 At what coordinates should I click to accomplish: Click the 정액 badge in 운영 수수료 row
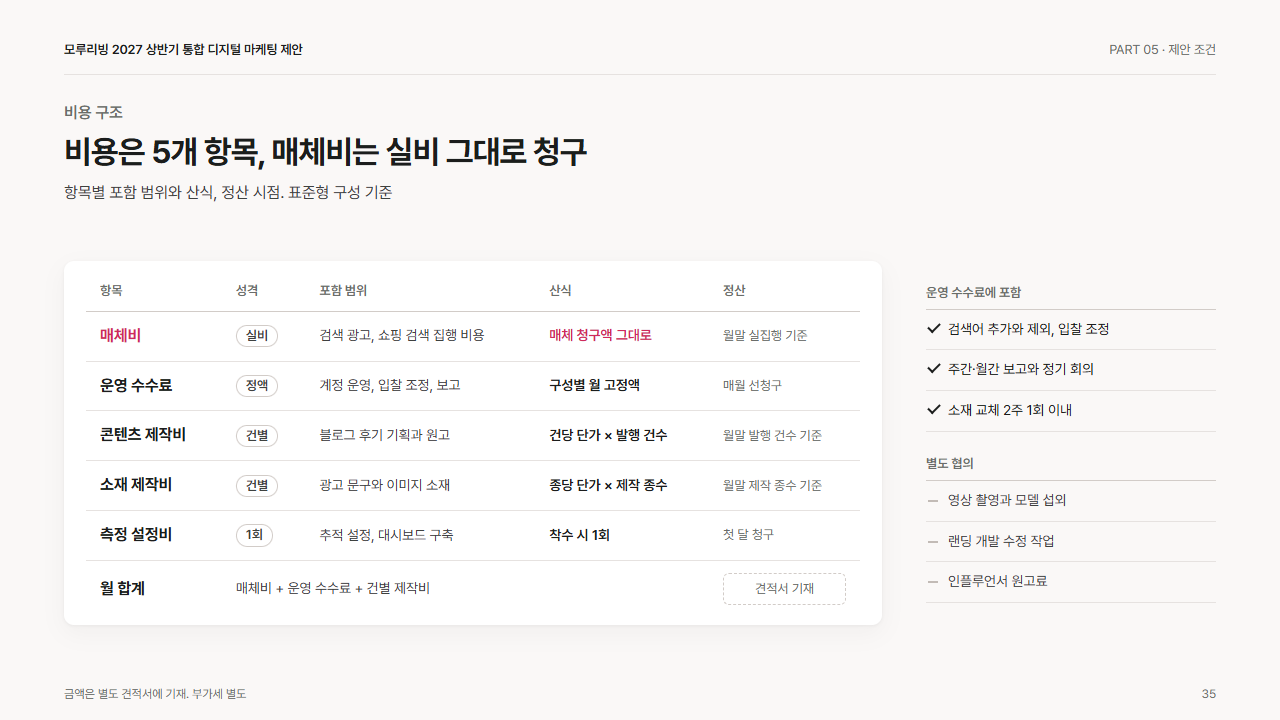click(x=257, y=386)
